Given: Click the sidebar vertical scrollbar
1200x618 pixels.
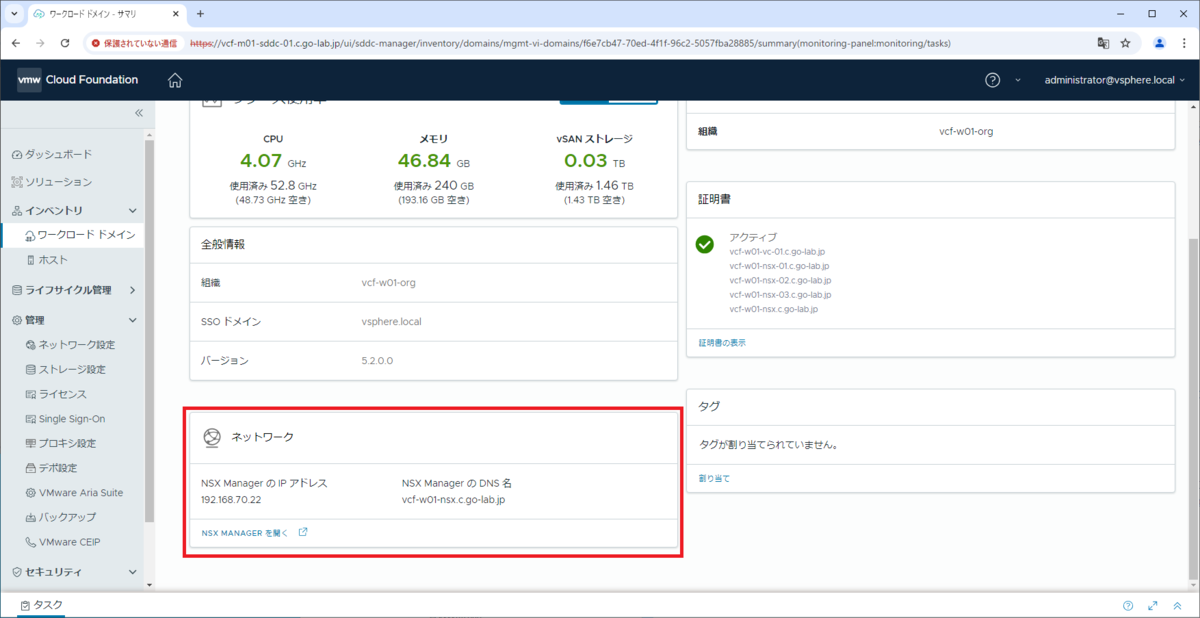Looking at the screenshot, I should [x=150, y=330].
